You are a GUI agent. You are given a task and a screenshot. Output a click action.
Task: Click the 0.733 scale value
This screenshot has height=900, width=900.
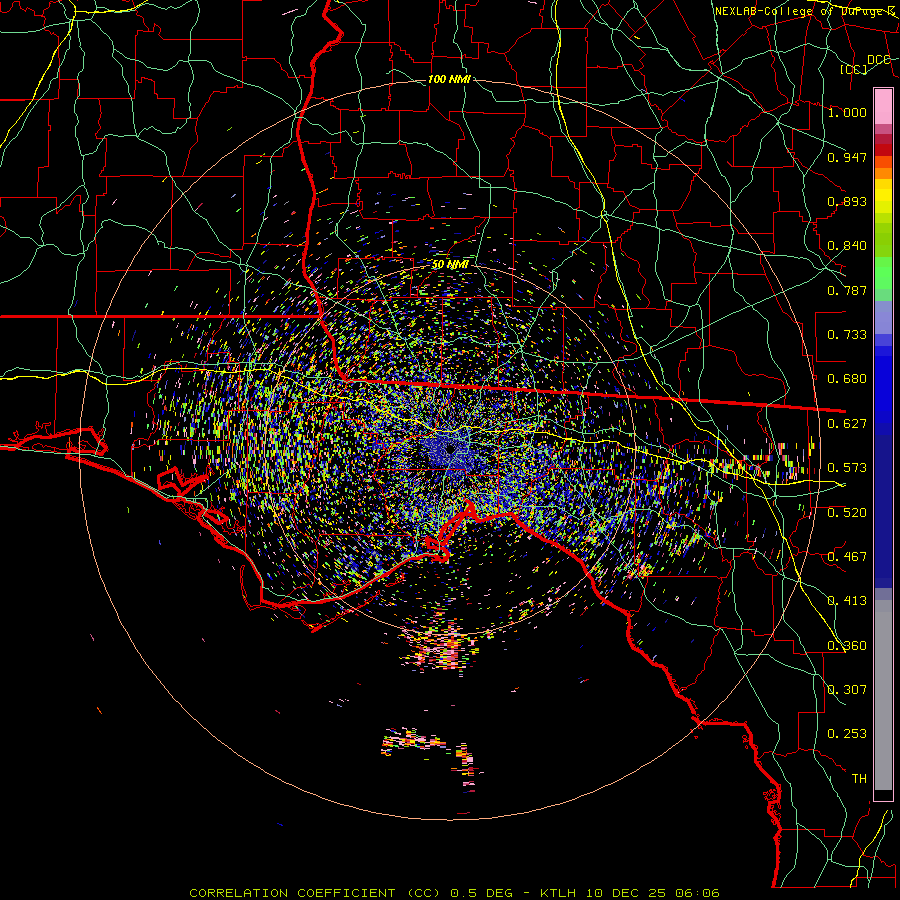click(847, 334)
